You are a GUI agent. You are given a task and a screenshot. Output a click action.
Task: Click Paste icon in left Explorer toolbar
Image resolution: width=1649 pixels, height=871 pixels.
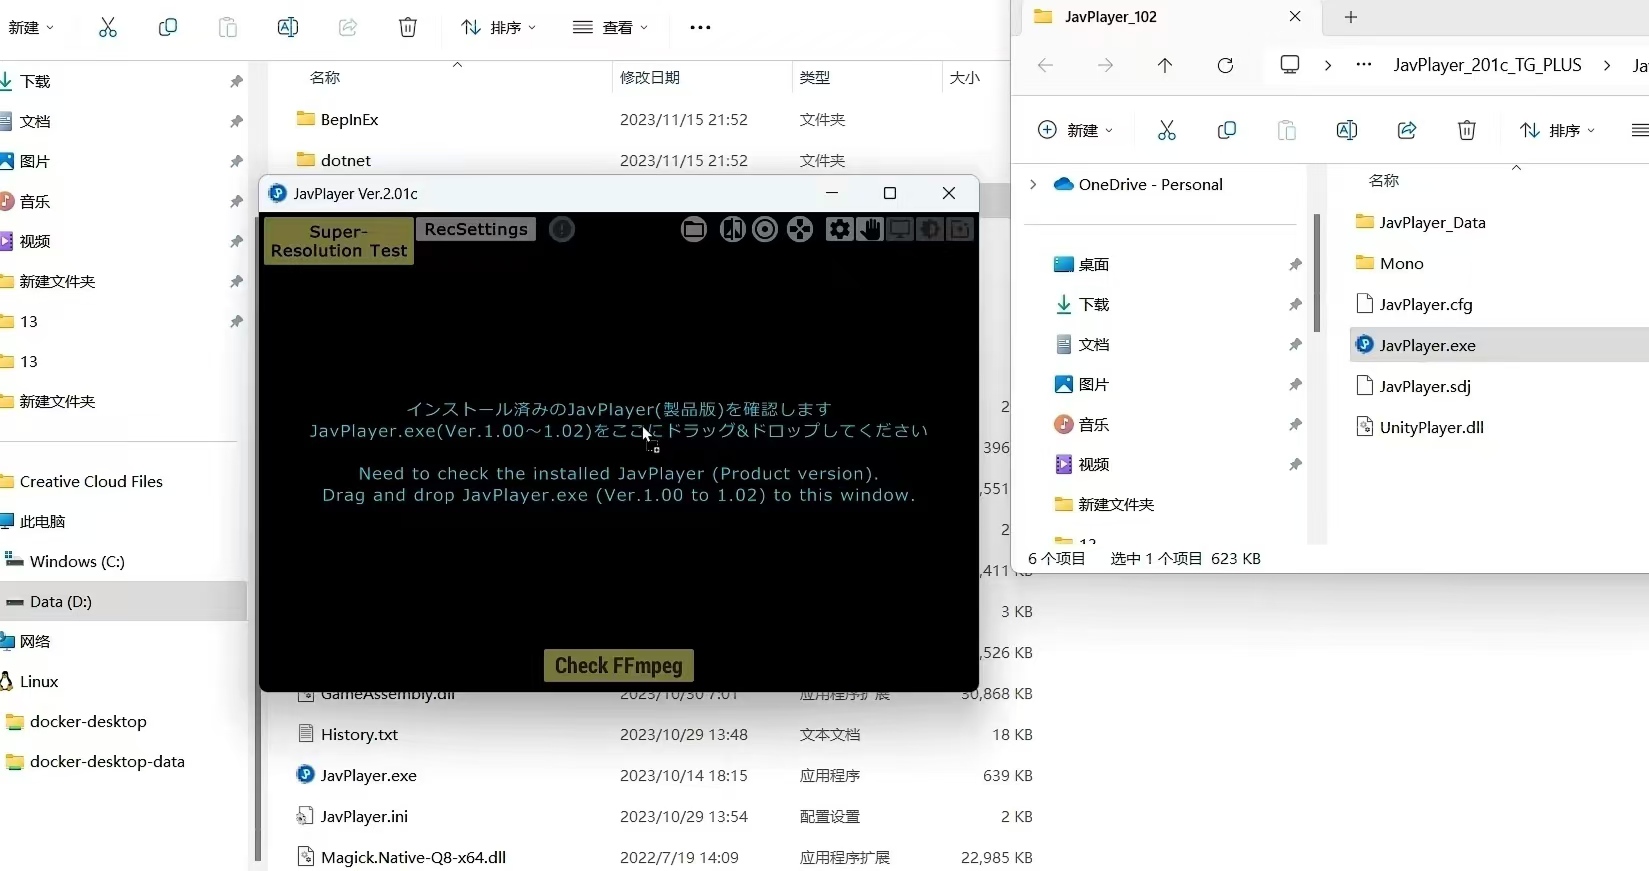coord(228,28)
